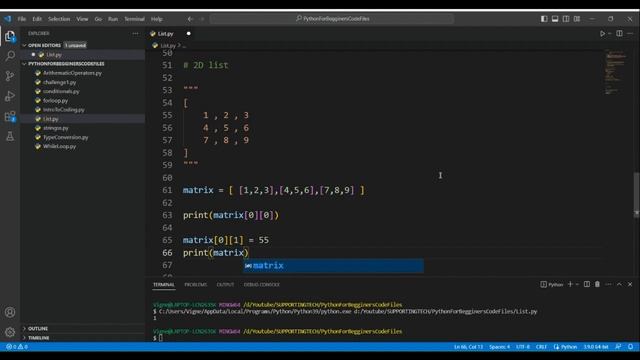Expand the Timeline section
This screenshot has width=640, height=360.
(39, 338)
